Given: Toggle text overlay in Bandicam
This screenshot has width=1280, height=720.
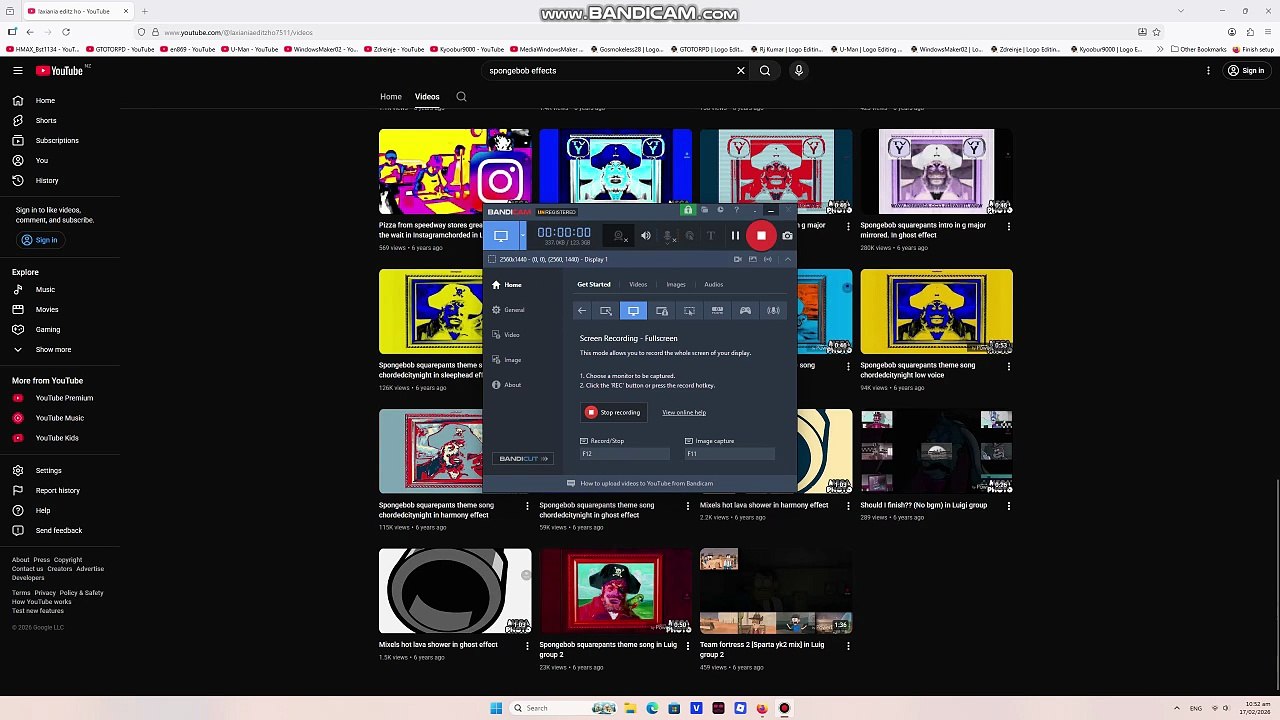Looking at the screenshot, I should click(710, 236).
